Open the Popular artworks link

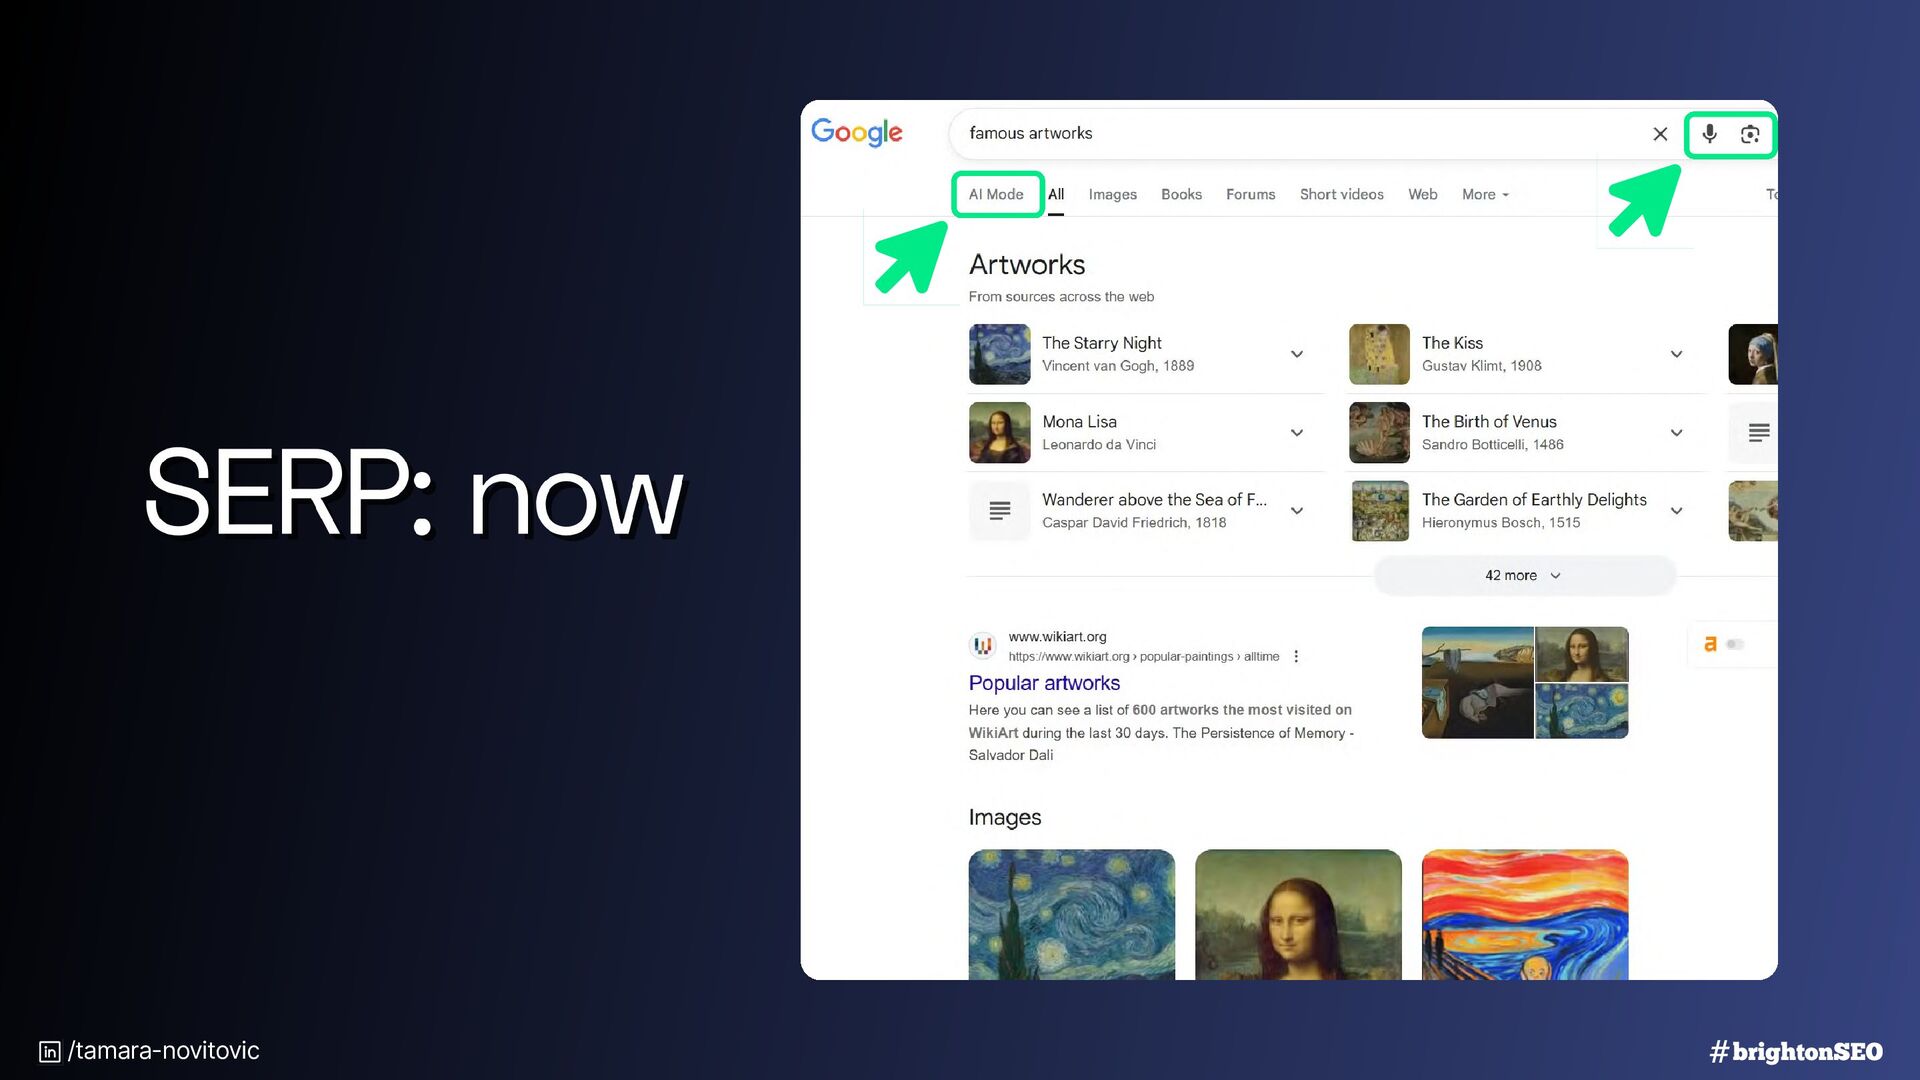(x=1044, y=683)
